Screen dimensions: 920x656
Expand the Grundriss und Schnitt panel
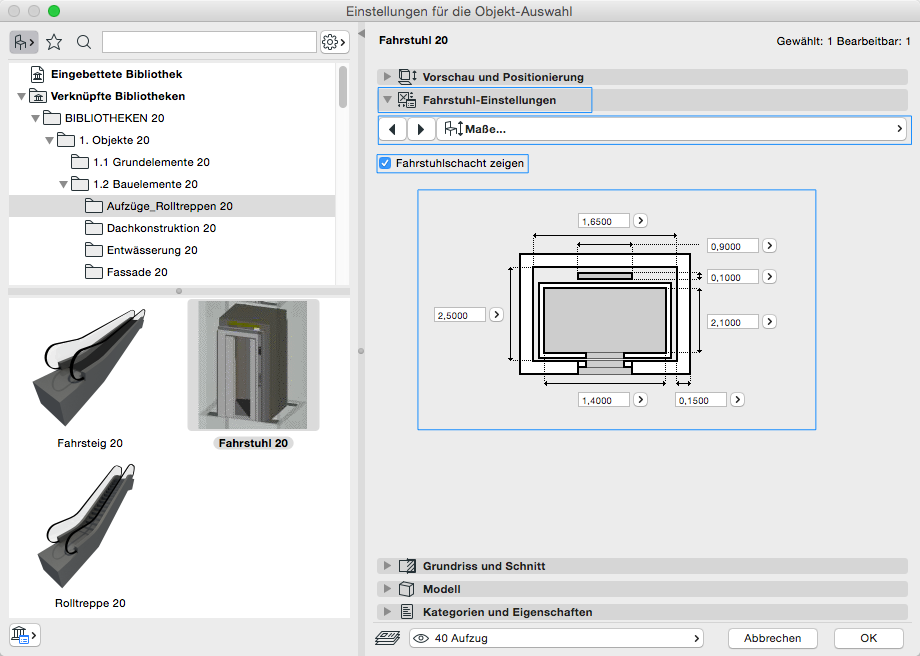387,566
